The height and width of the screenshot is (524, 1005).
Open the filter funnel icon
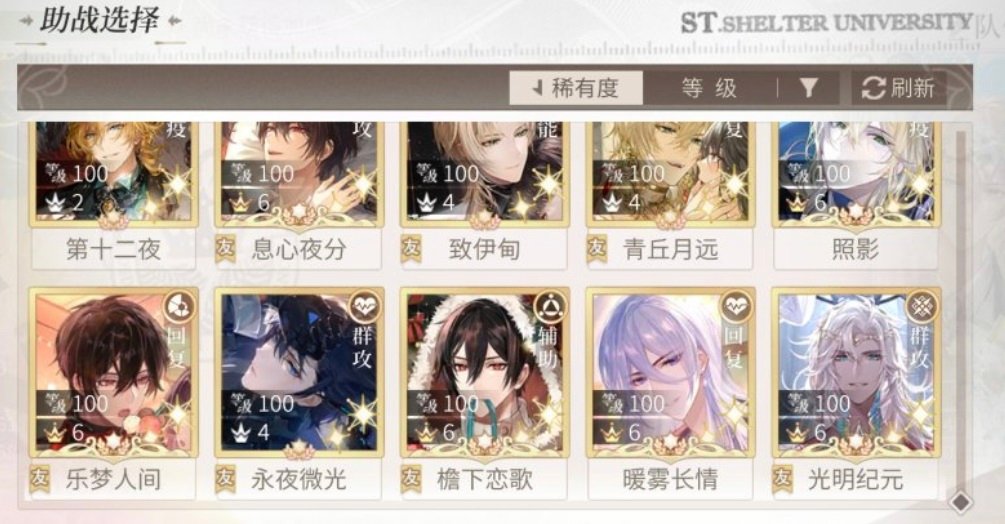point(809,88)
